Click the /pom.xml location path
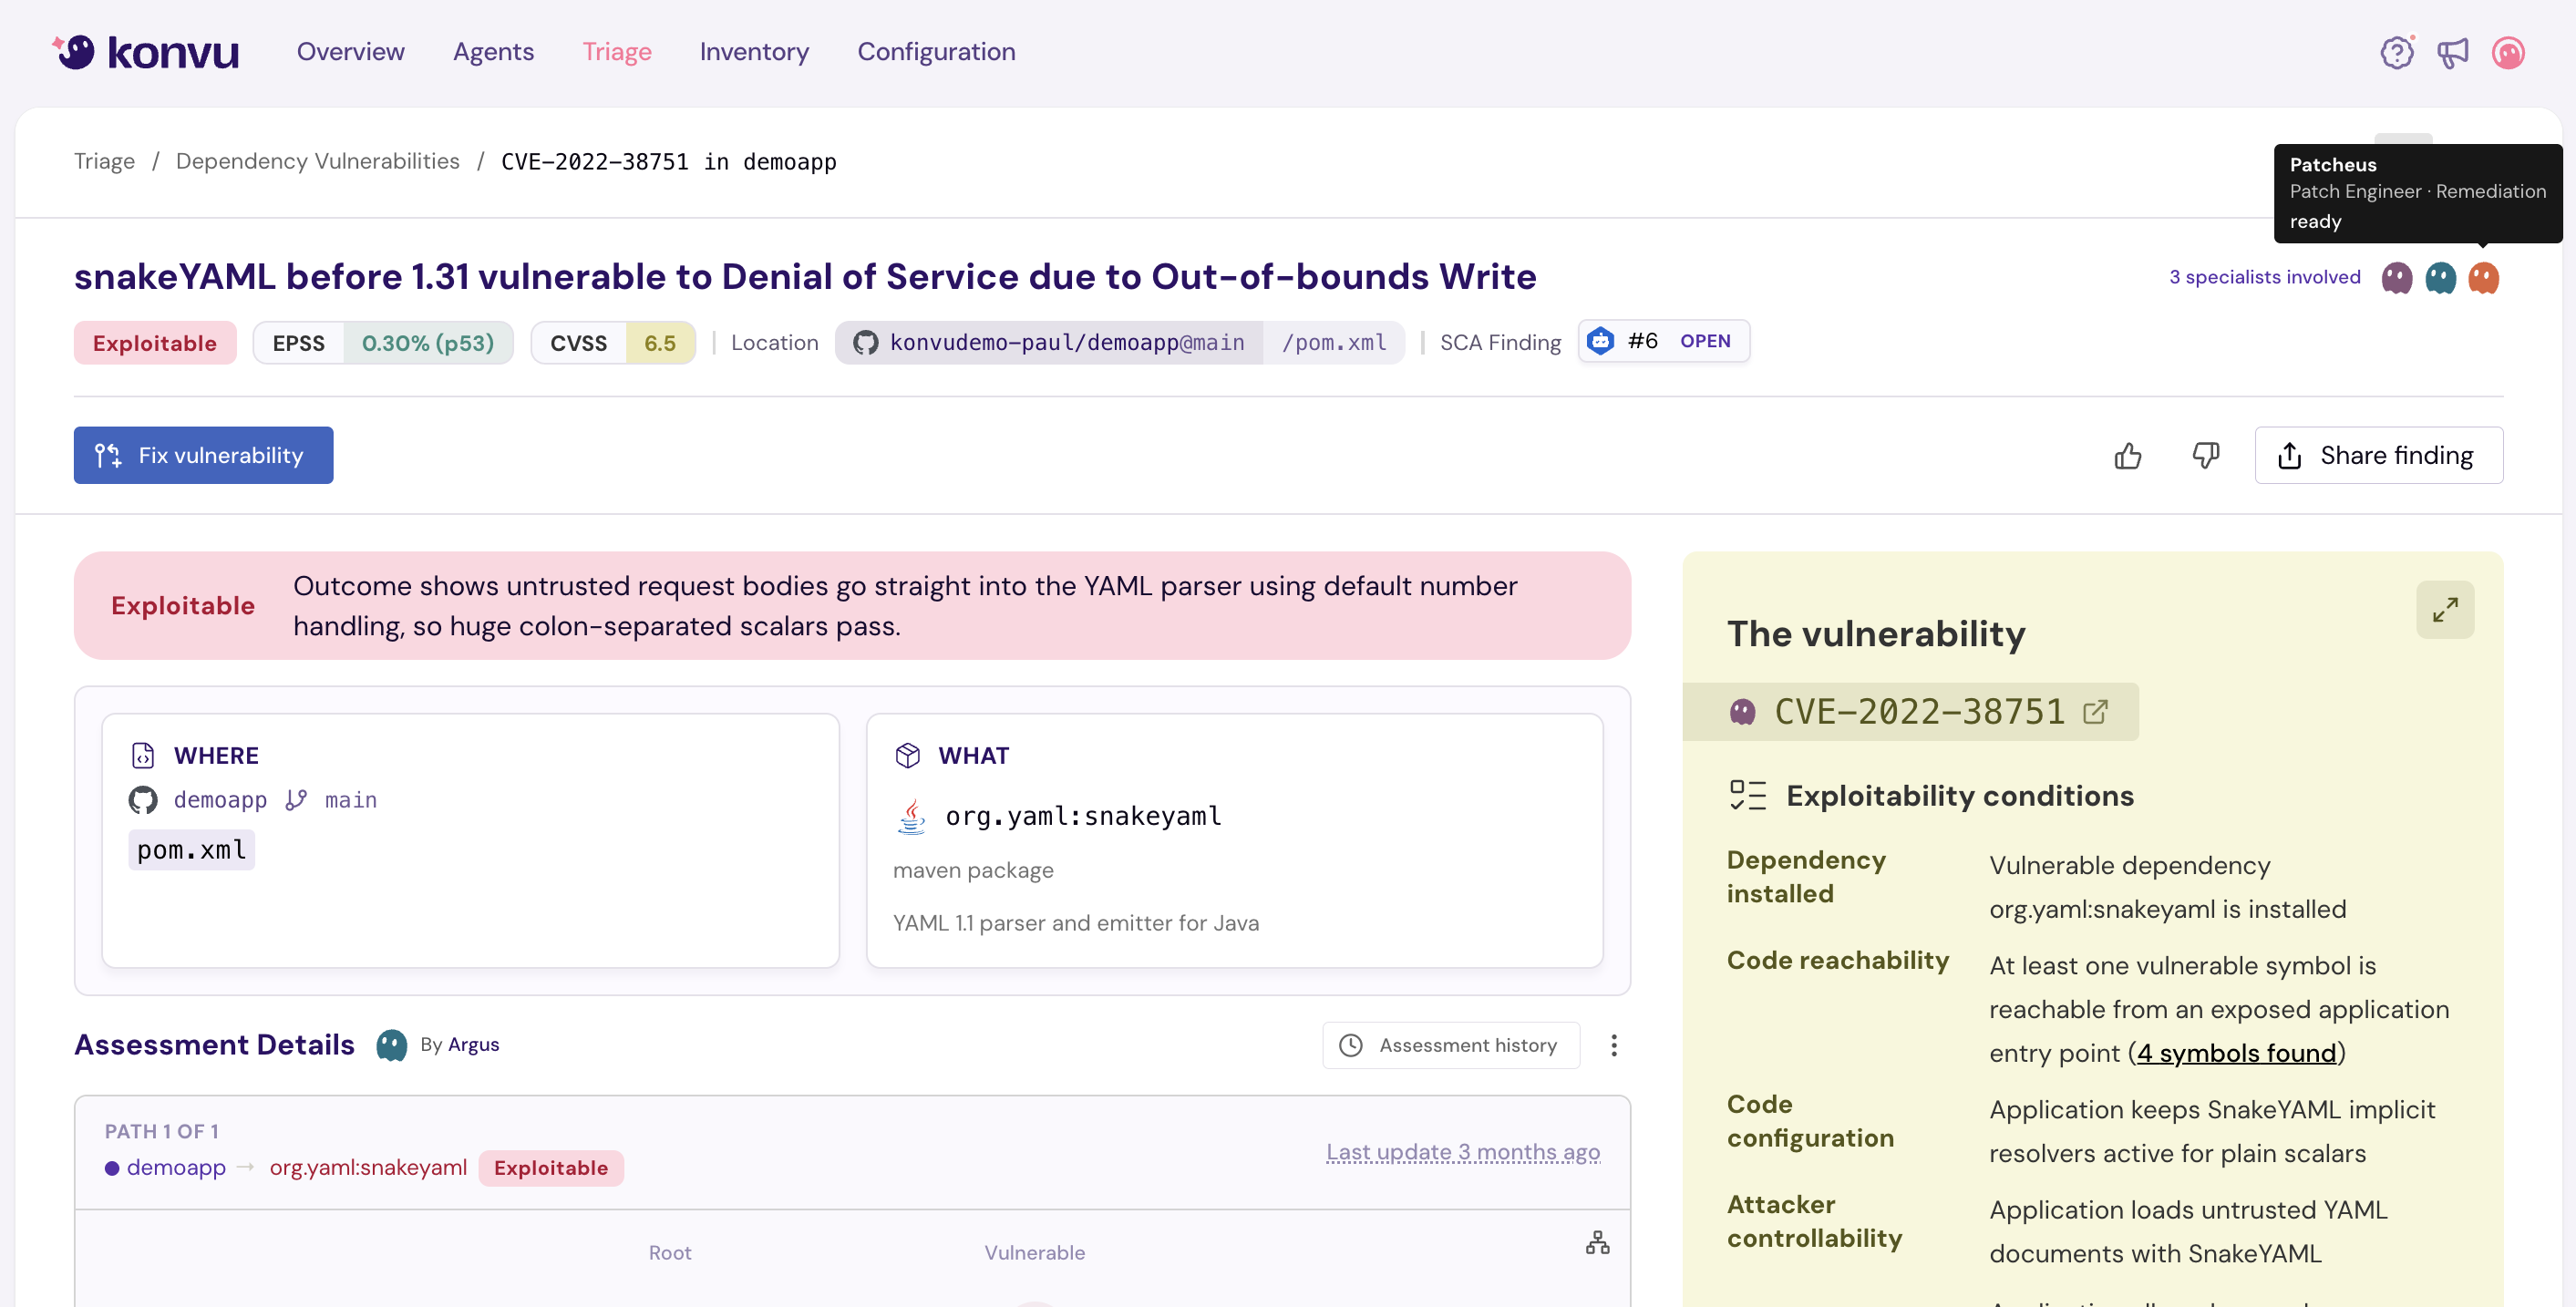2576x1307 pixels. tap(1334, 342)
